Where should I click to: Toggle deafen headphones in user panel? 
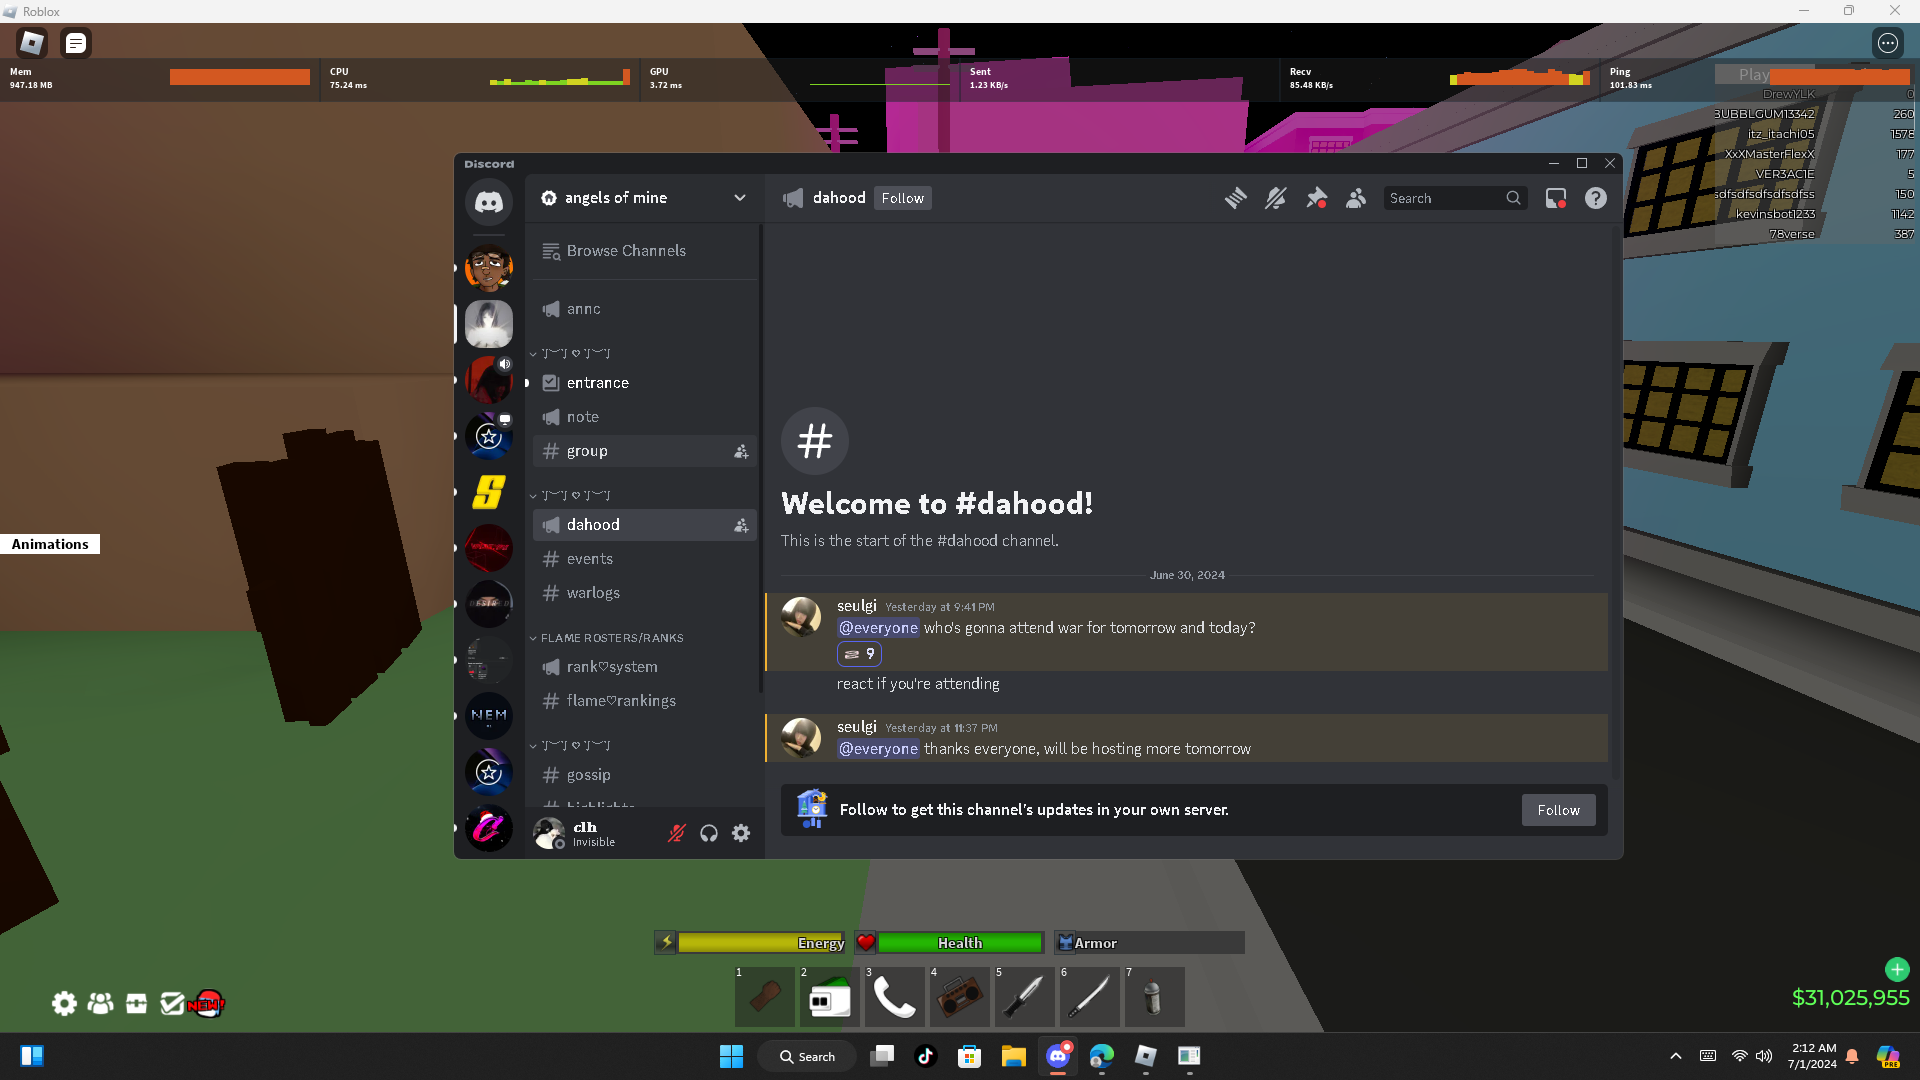click(x=709, y=833)
